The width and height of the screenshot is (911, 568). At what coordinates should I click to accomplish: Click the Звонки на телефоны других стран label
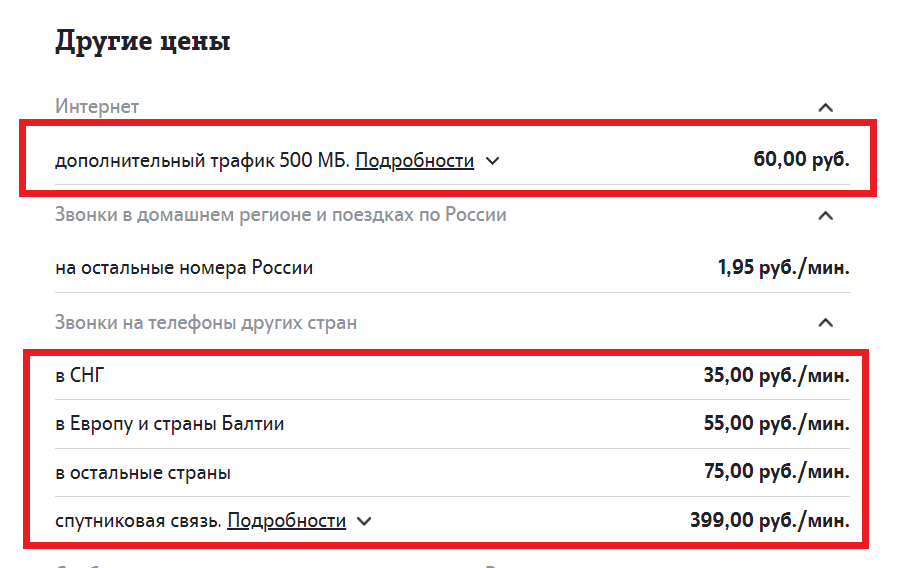[x=205, y=323]
